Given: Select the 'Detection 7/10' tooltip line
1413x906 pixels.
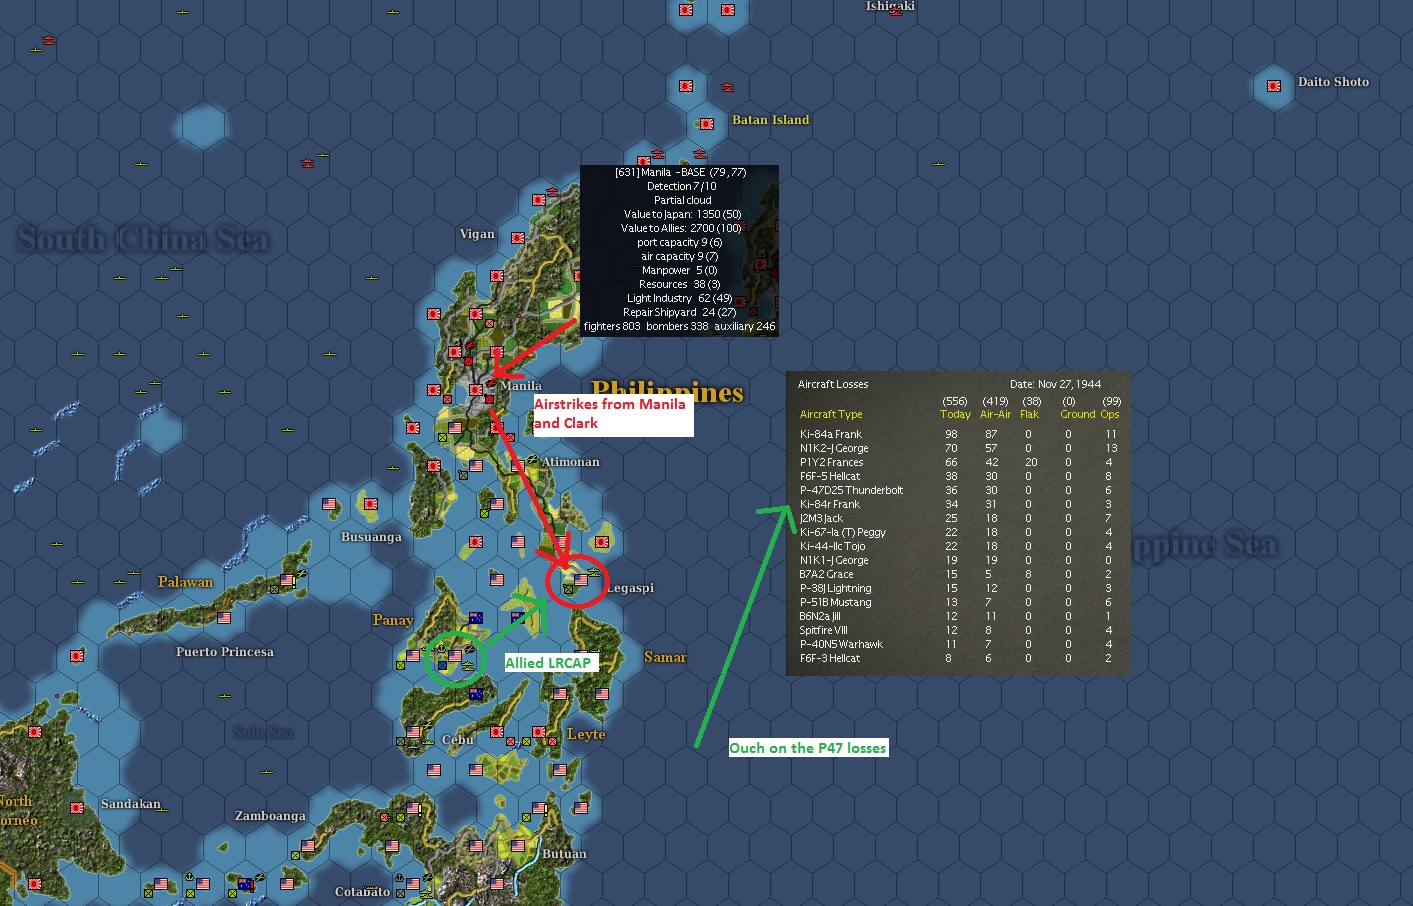Looking at the screenshot, I should point(681,186).
